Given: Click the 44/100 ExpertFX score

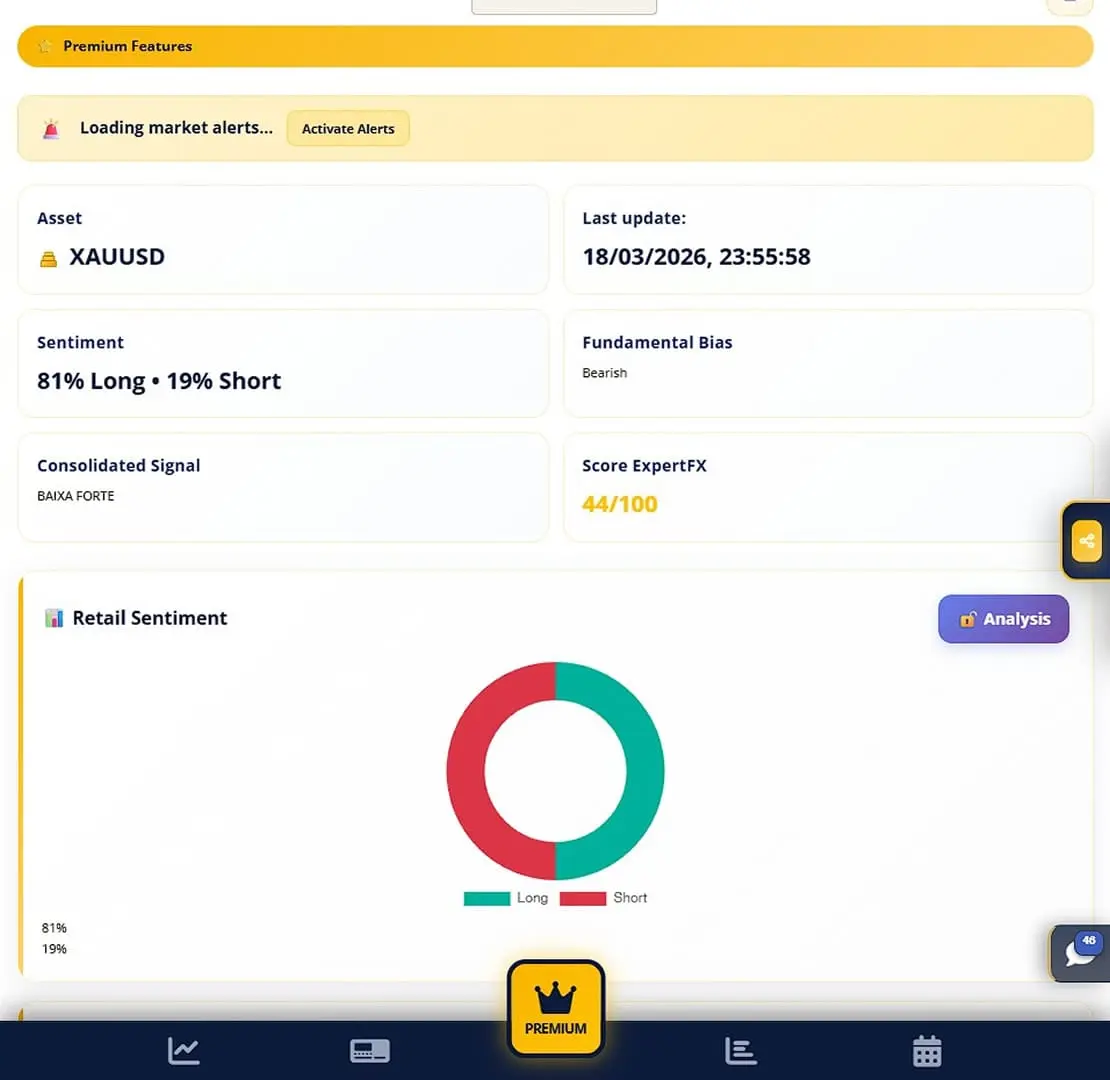Looking at the screenshot, I should [x=619, y=504].
